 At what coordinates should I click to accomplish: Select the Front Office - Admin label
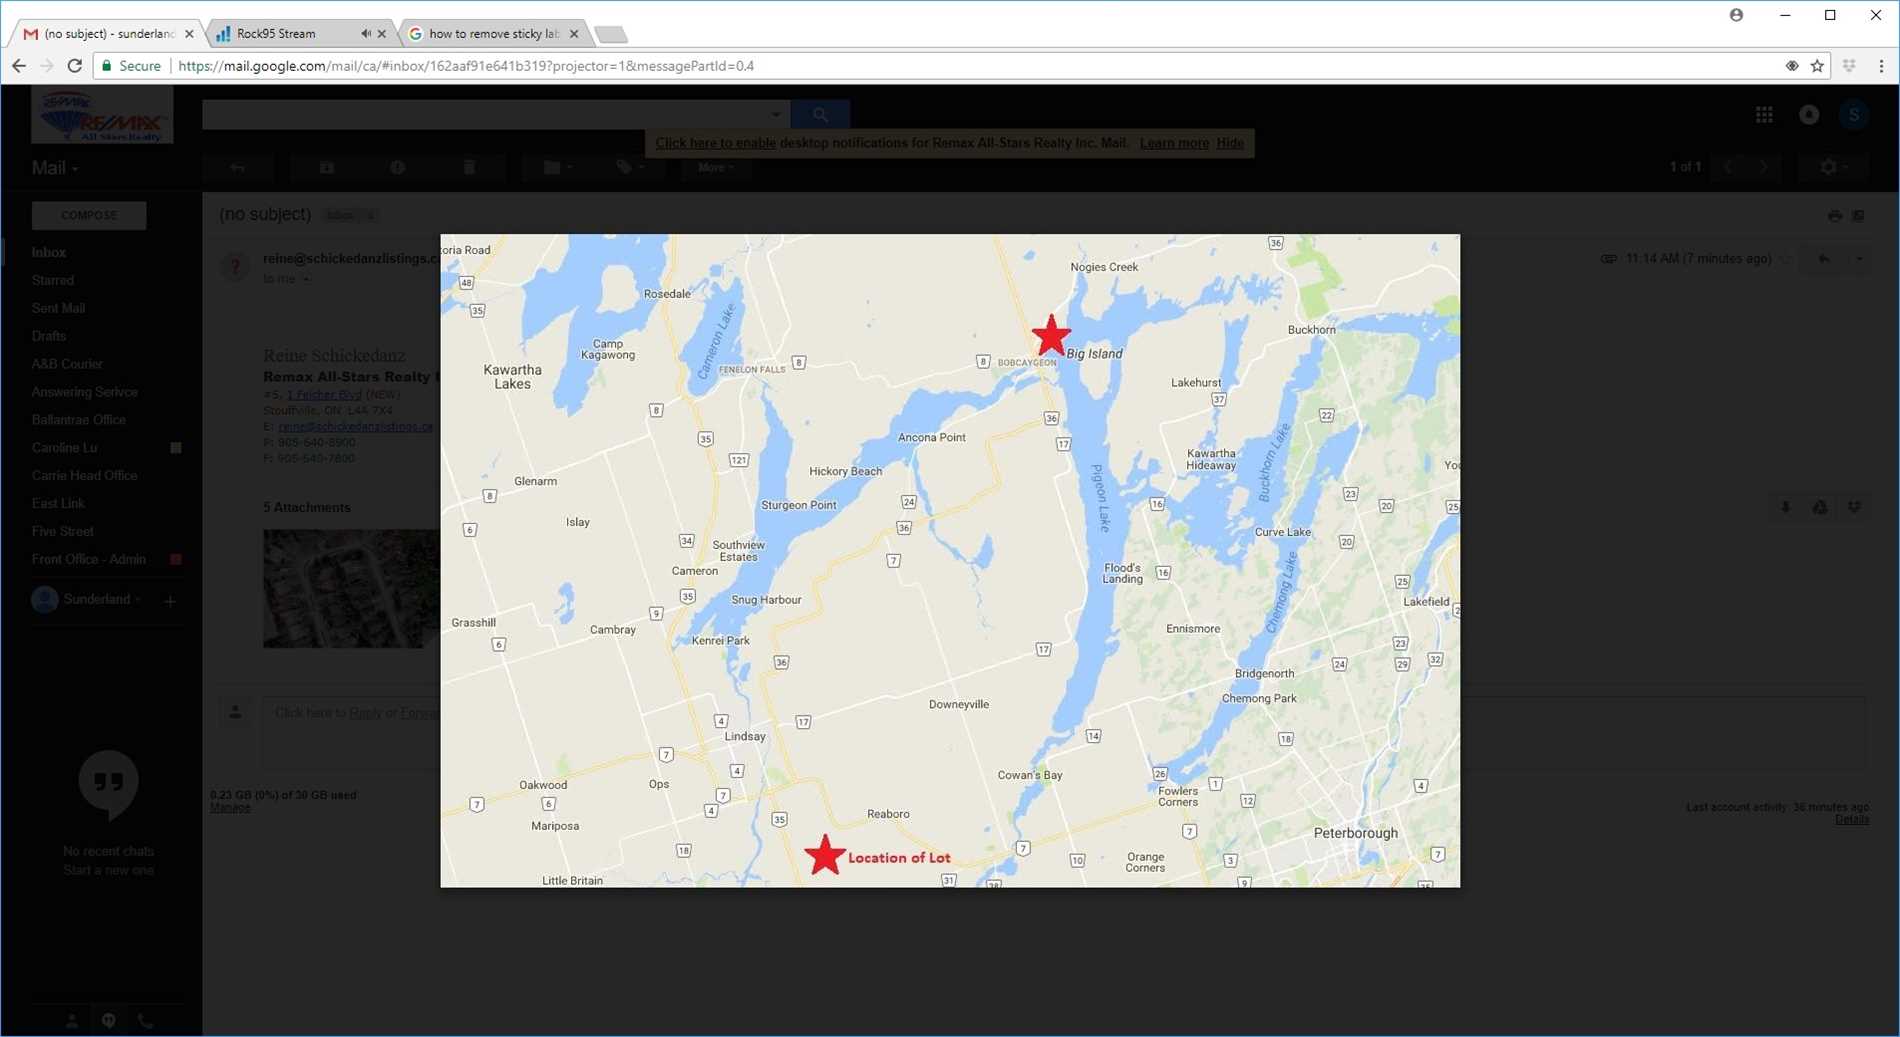(89, 560)
